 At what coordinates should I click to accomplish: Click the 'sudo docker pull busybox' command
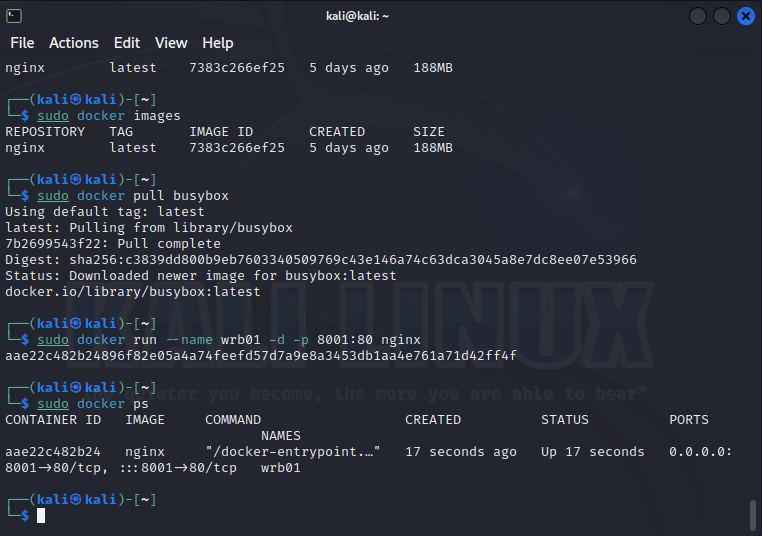133,196
